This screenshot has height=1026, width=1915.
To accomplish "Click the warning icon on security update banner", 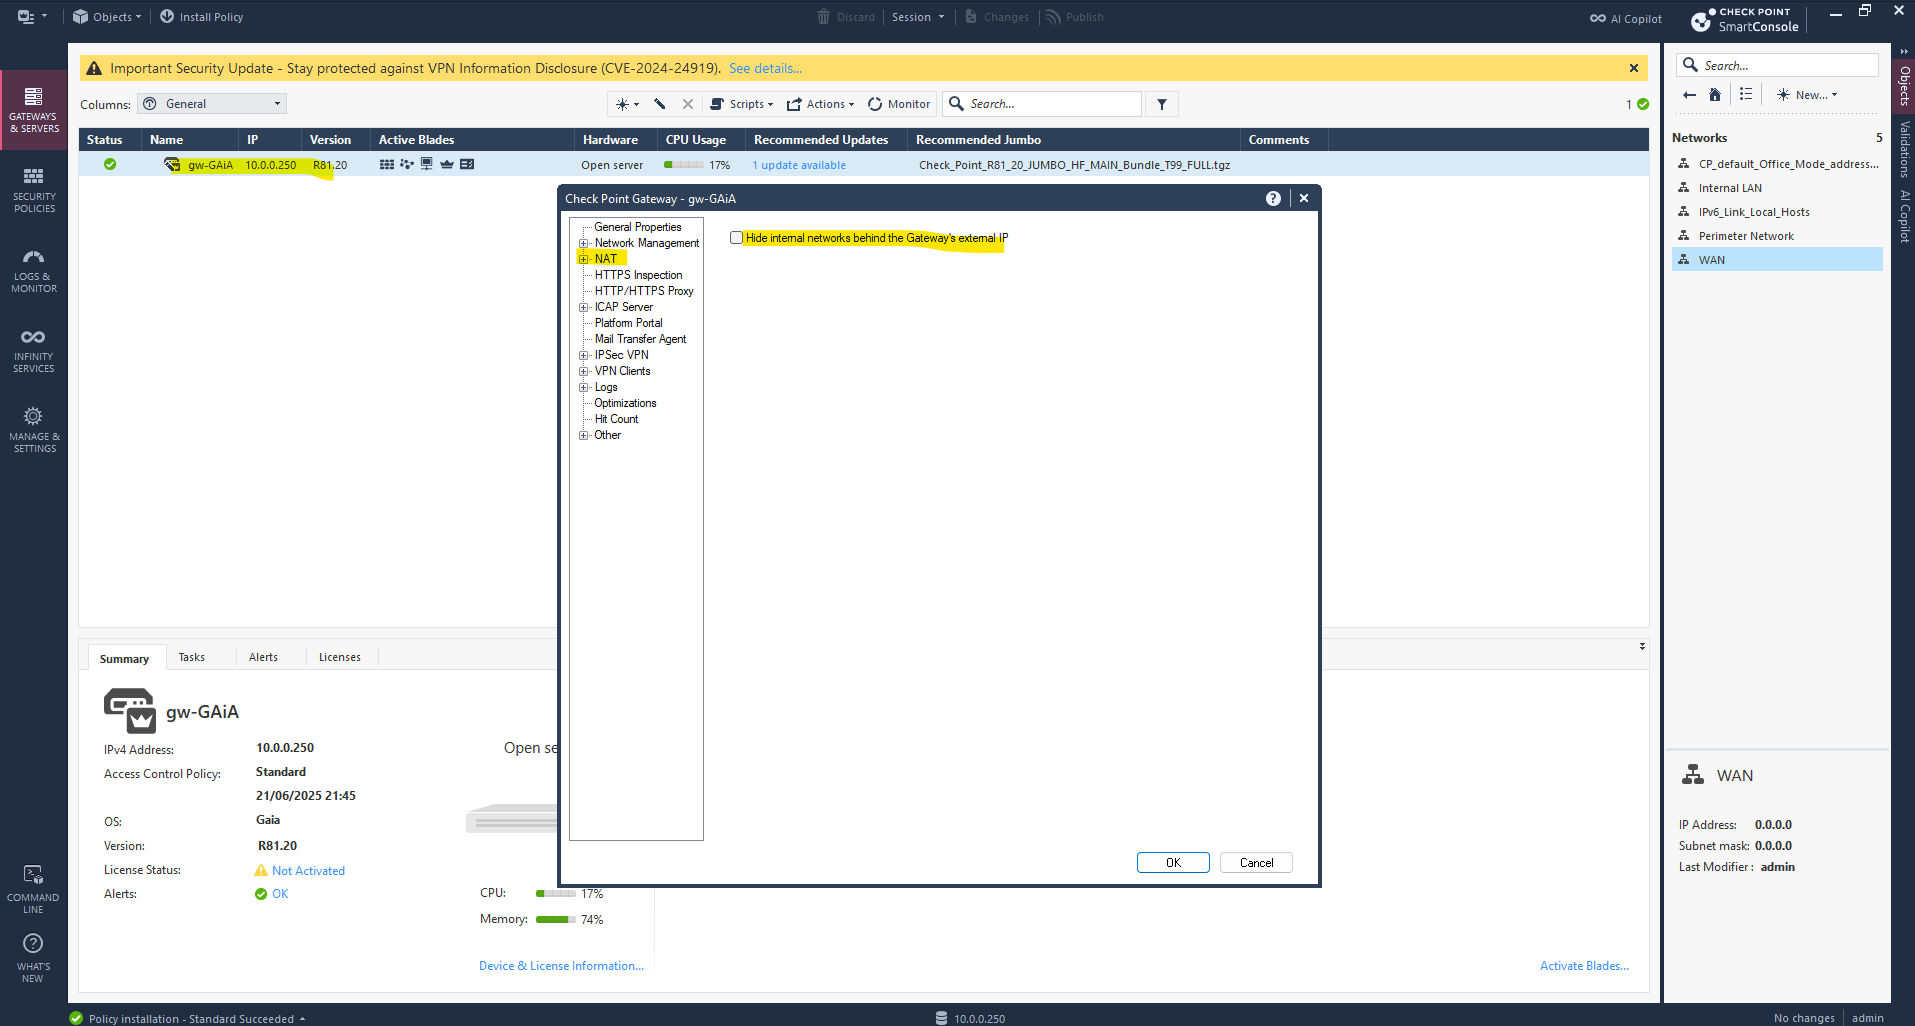I will 94,68.
